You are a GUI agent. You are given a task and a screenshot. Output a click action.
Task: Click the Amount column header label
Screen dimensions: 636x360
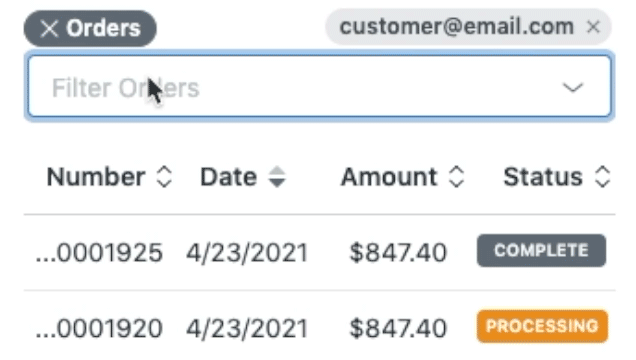389,177
